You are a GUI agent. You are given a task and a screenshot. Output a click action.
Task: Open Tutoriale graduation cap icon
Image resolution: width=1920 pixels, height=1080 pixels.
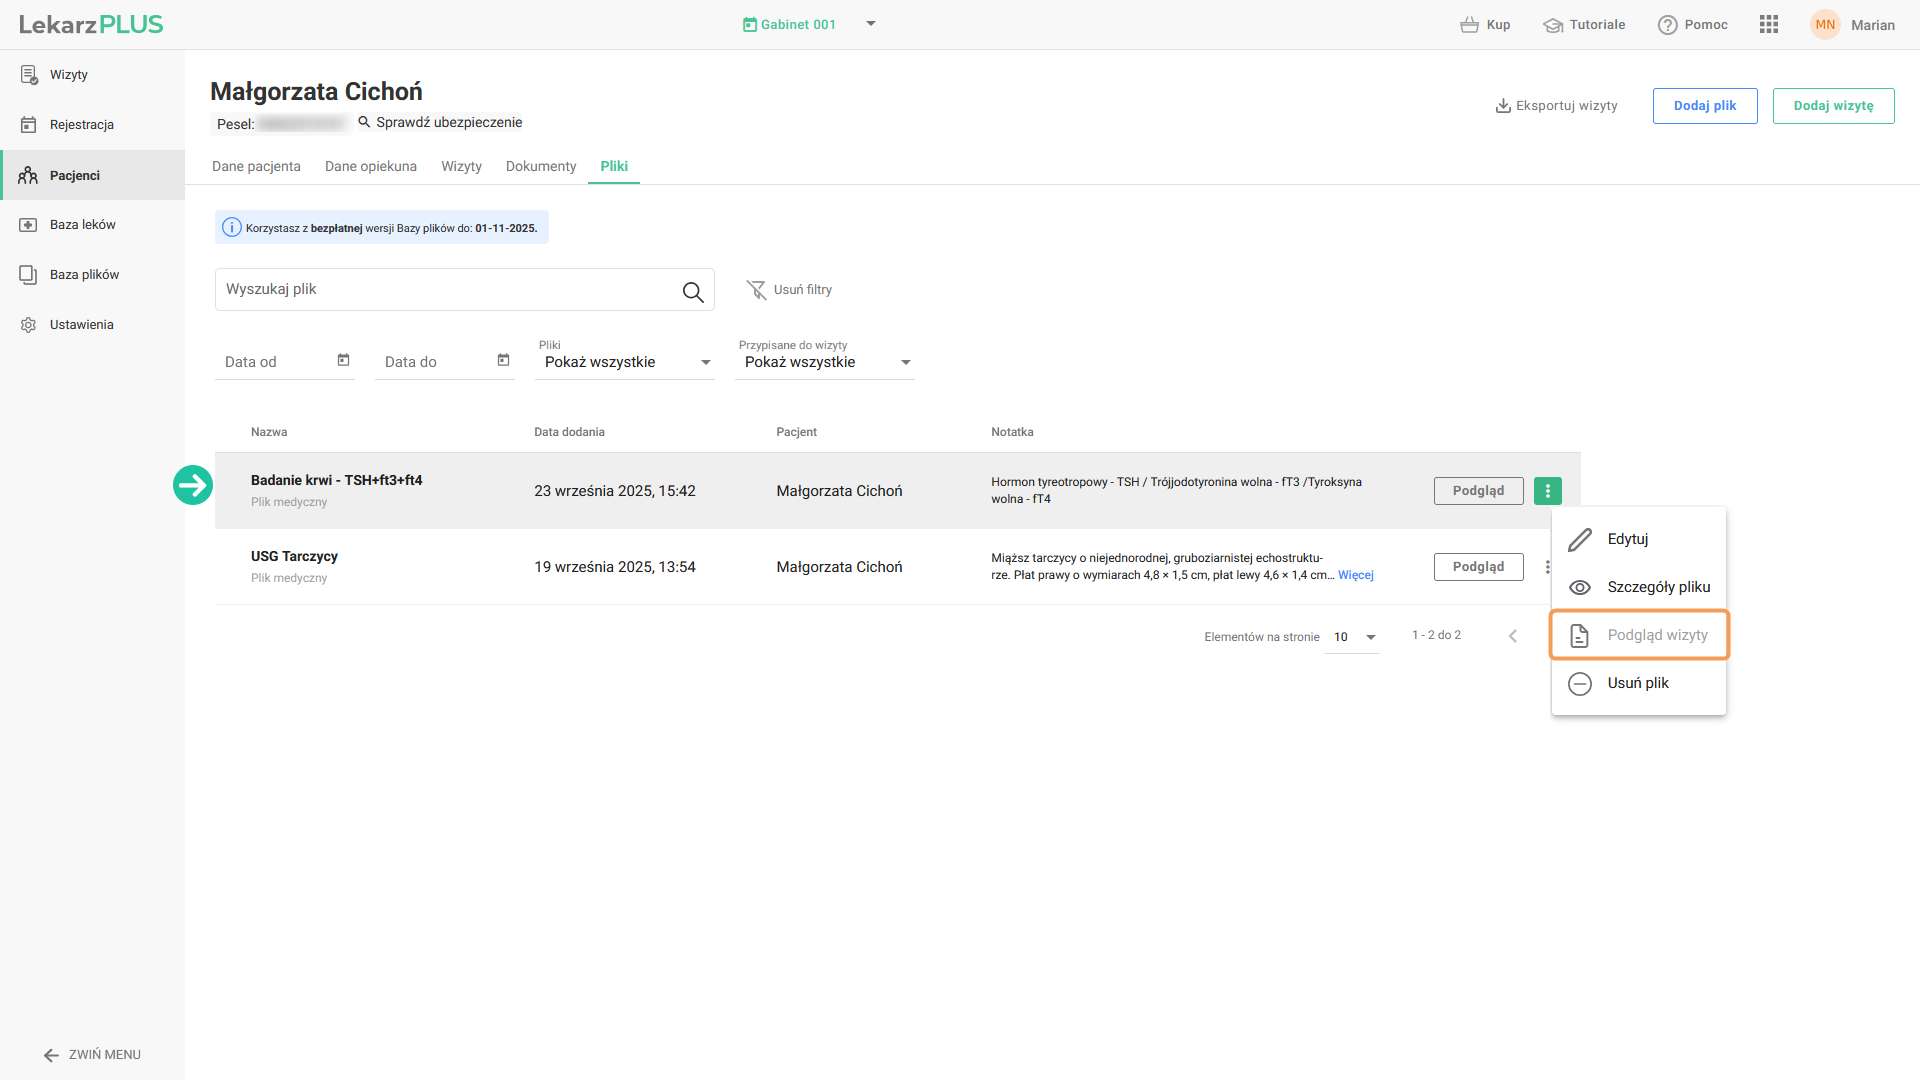click(1552, 25)
